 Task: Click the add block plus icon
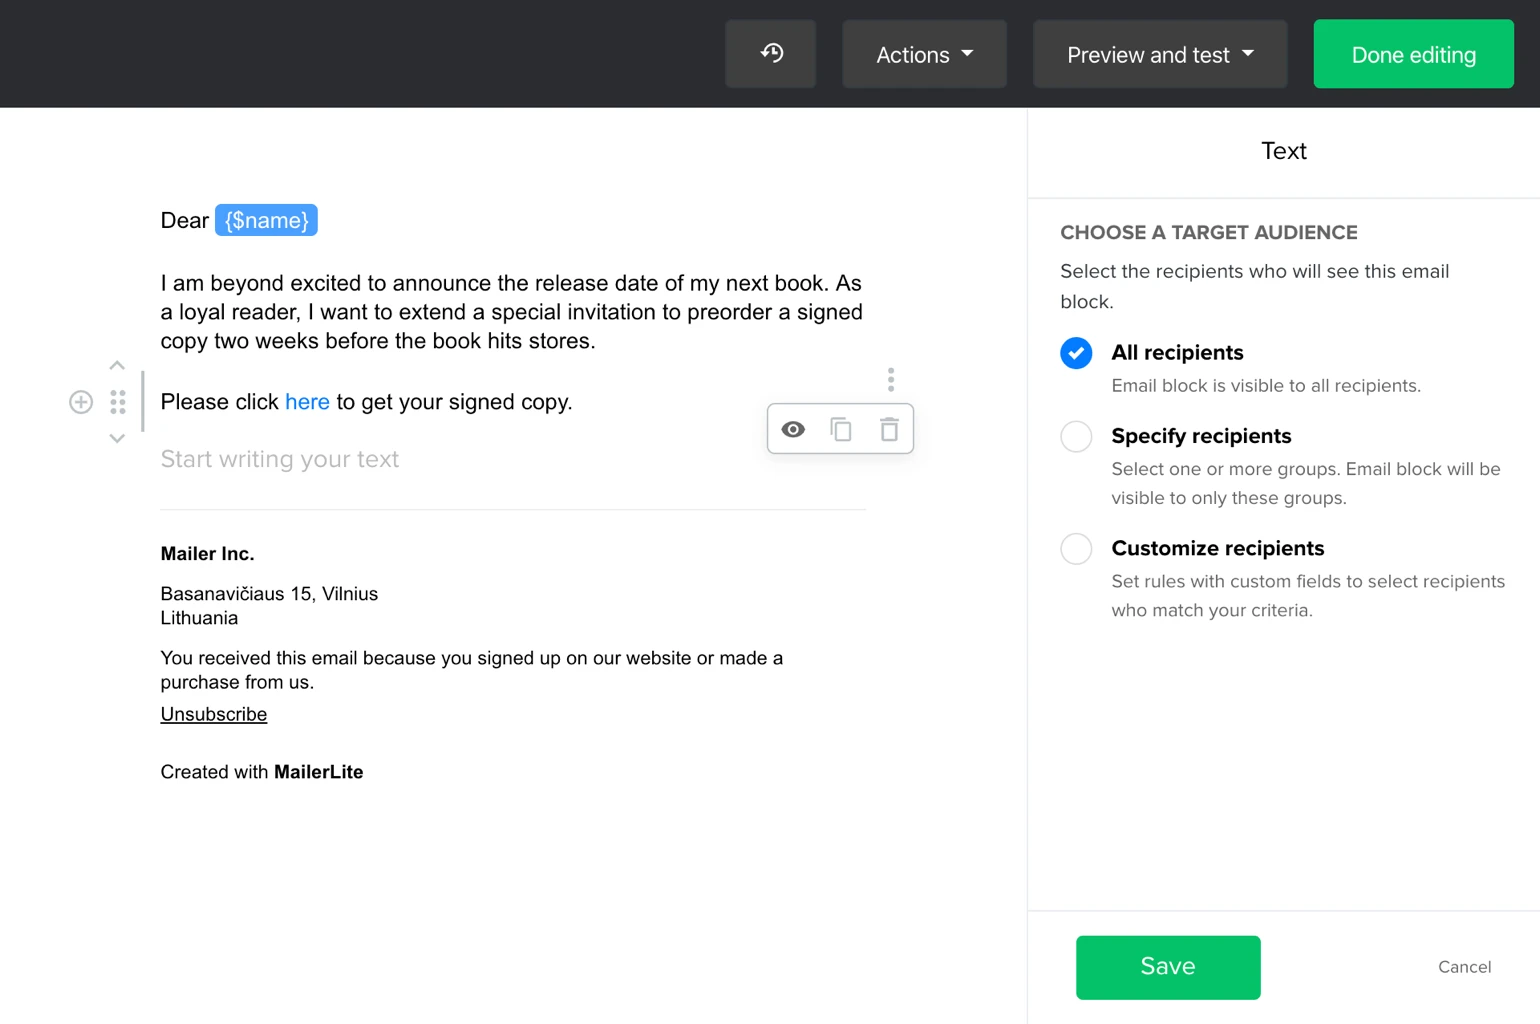[x=81, y=402]
